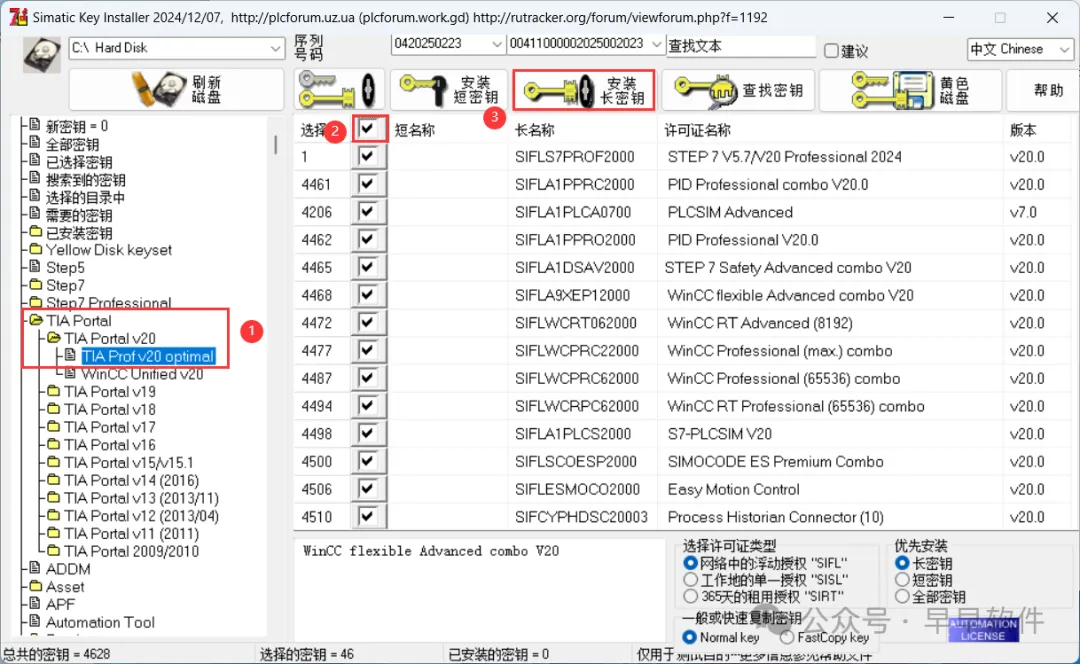Image resolution: width=1080 pixels, height=664 pixels.
Task: Toggle the 建议 checkbox
Action: [831, 50]
